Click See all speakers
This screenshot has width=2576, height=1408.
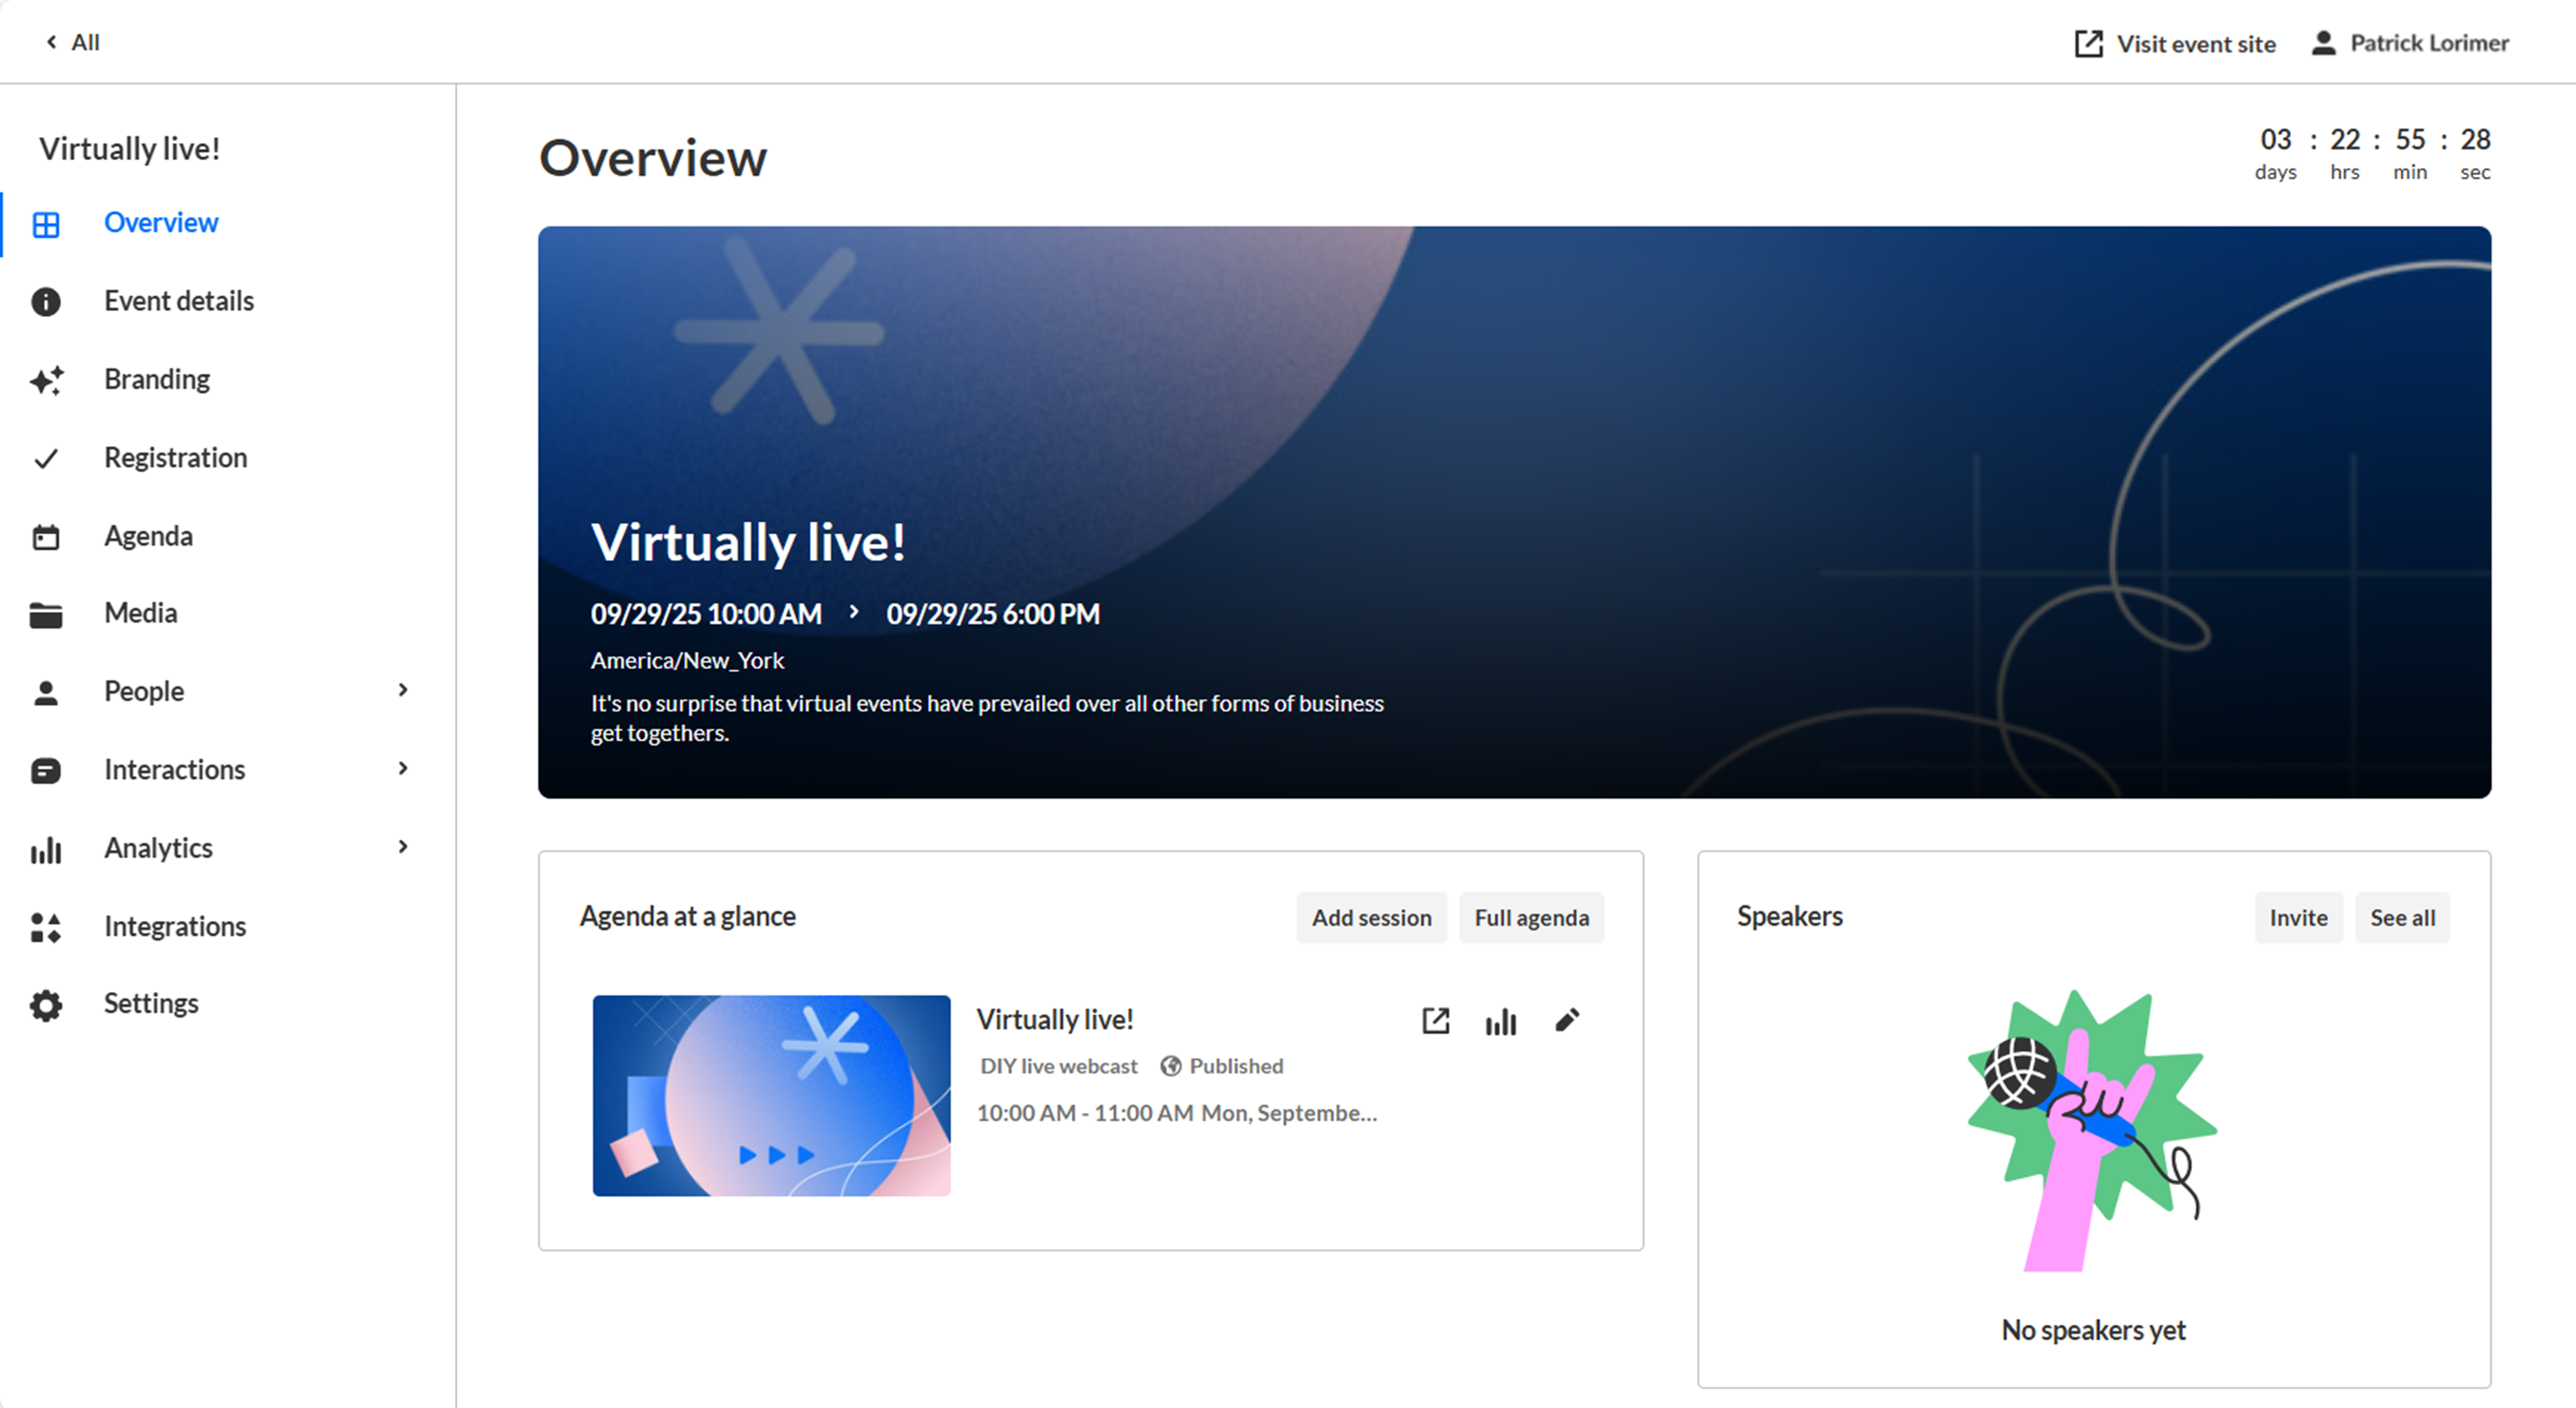tap(2401, 918)
